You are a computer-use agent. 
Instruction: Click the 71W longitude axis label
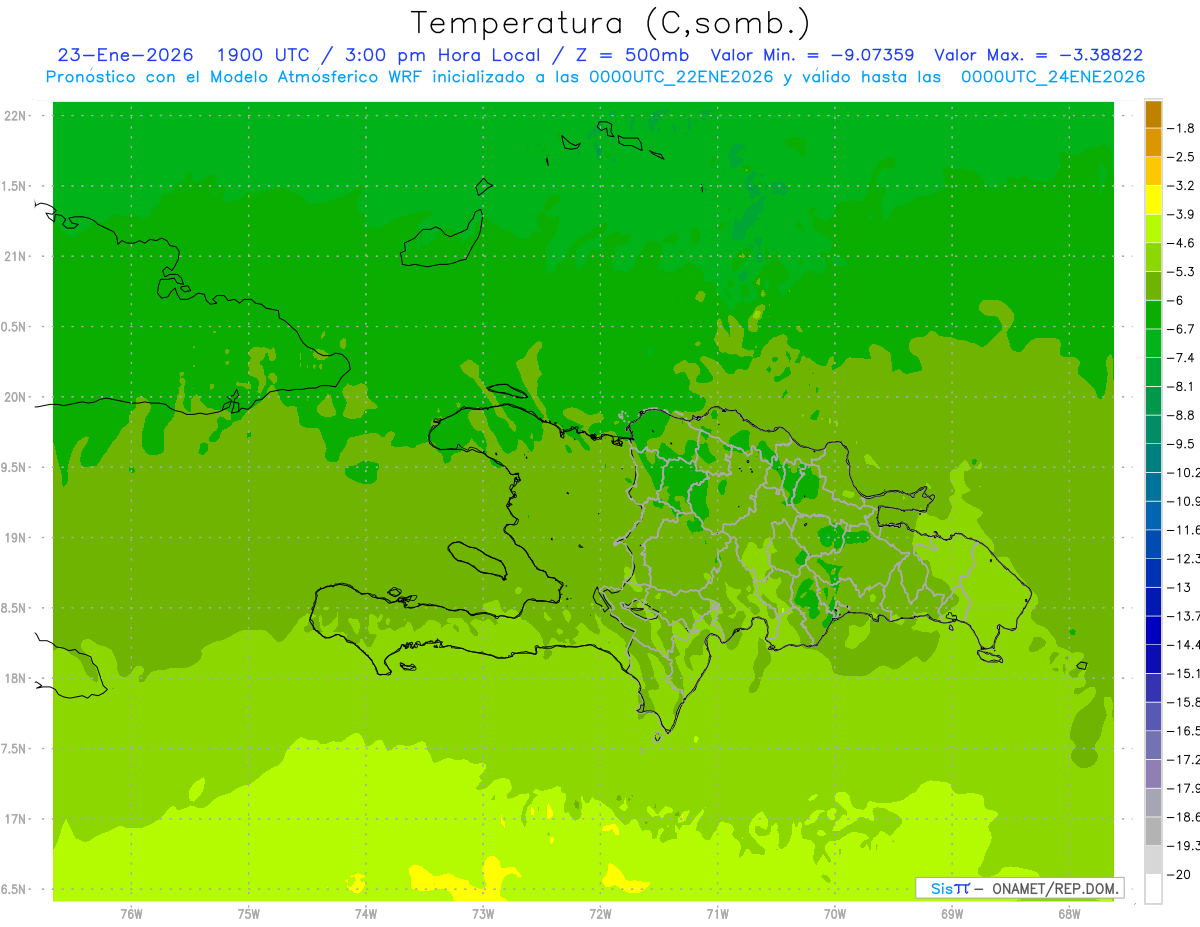click(717, 914)
